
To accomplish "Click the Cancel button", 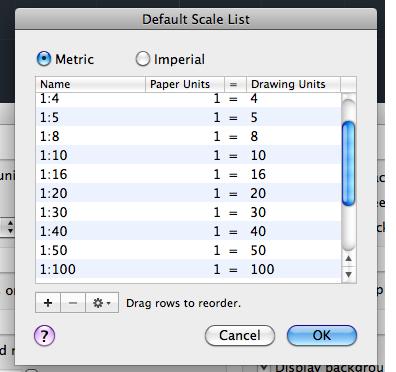I will click(240, 335).
